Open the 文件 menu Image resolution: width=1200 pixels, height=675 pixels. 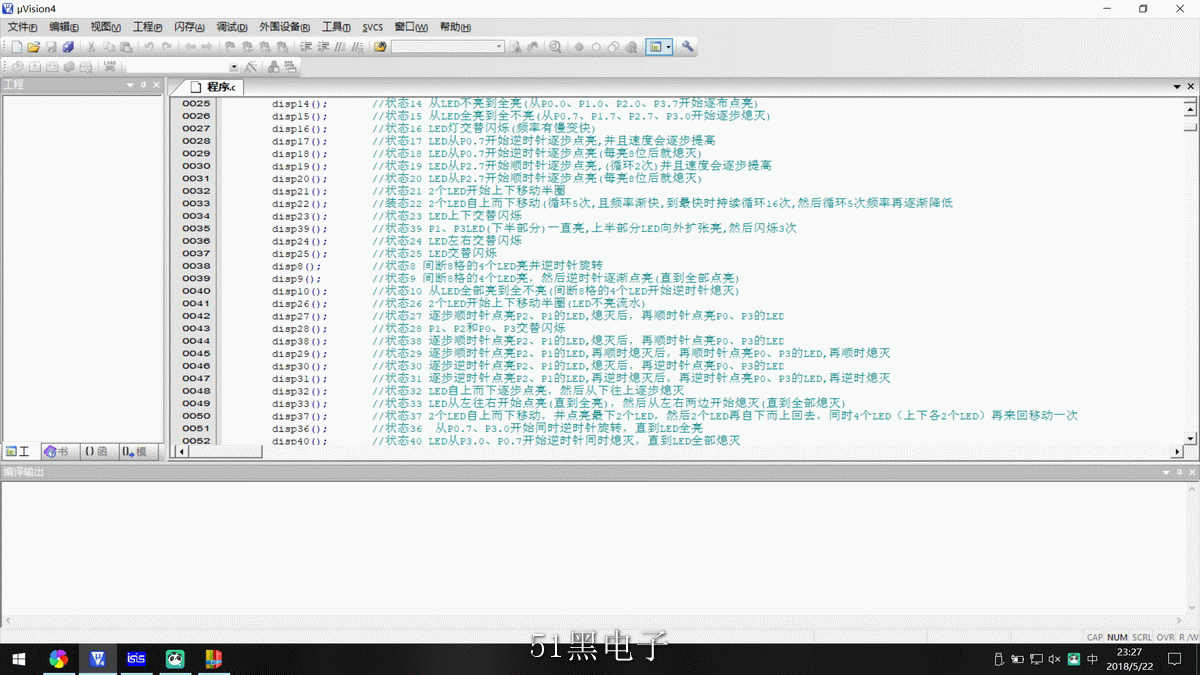pos(22,28)
